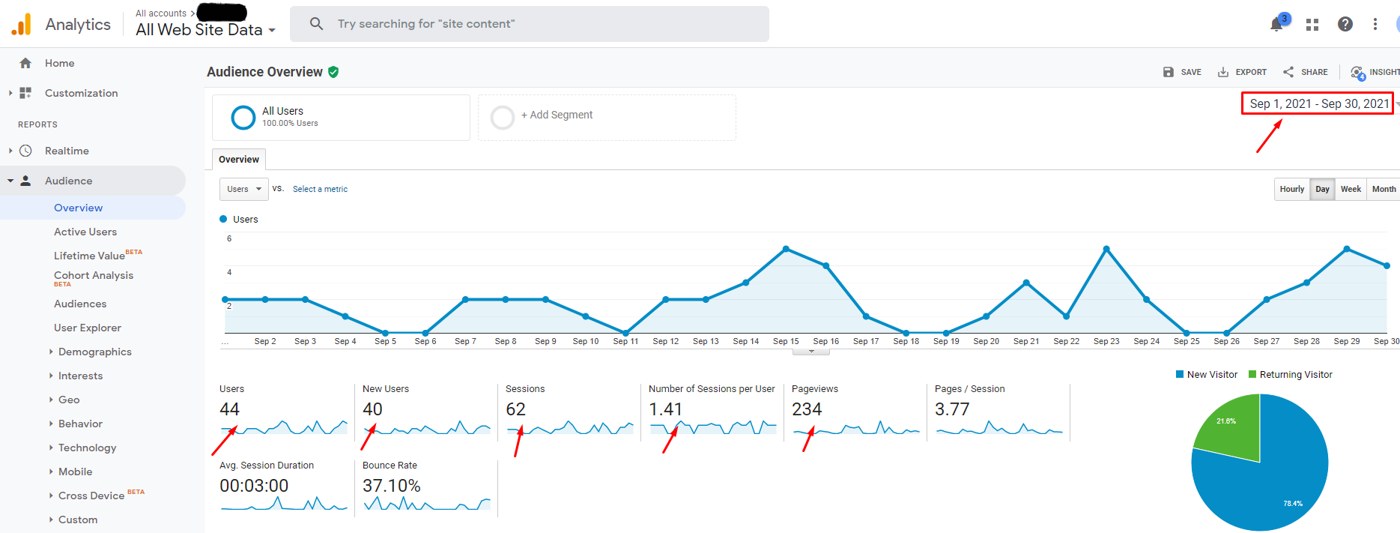Screen dimensions: 1400x533
Task: Click the Add Segment circle placeholder
Action: coord(503,117)
